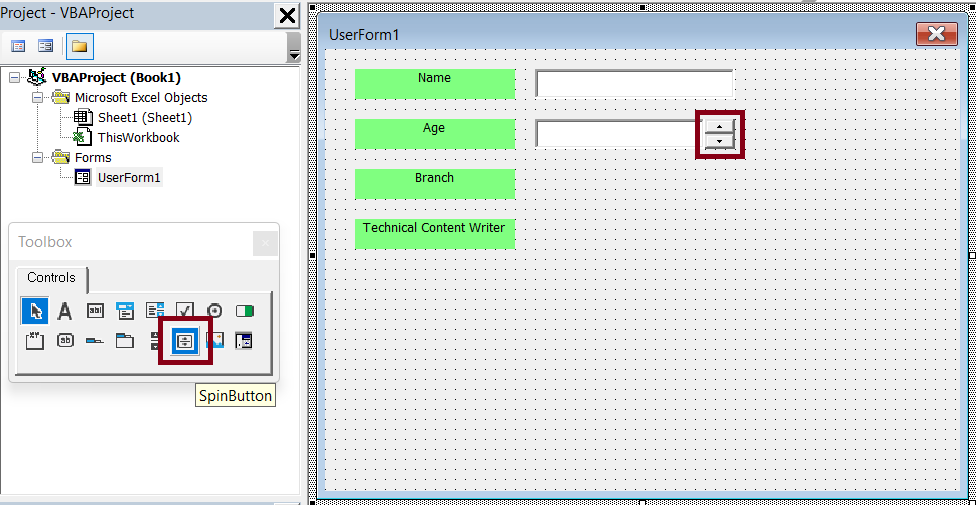This screenshot has height=505, width=976.
Task: Click the Name text box
Action: coord(634,83)
